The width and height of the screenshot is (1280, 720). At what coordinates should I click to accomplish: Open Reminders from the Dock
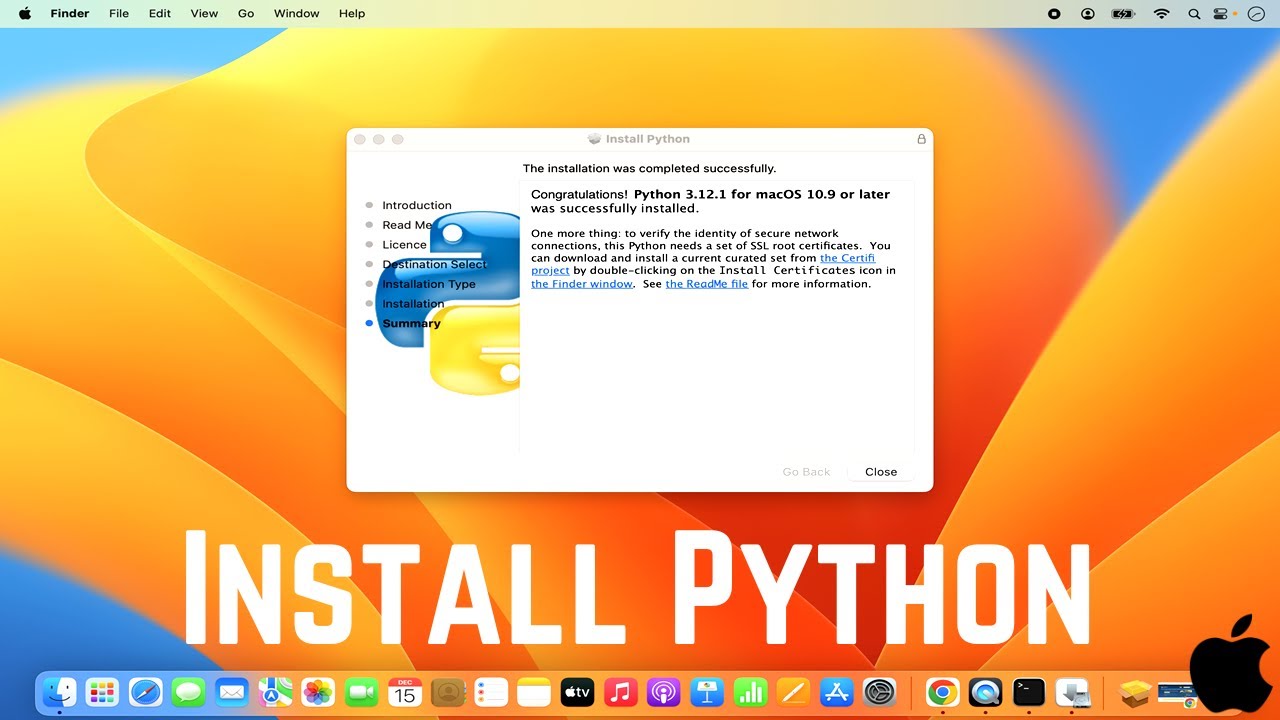coord(491,692)
